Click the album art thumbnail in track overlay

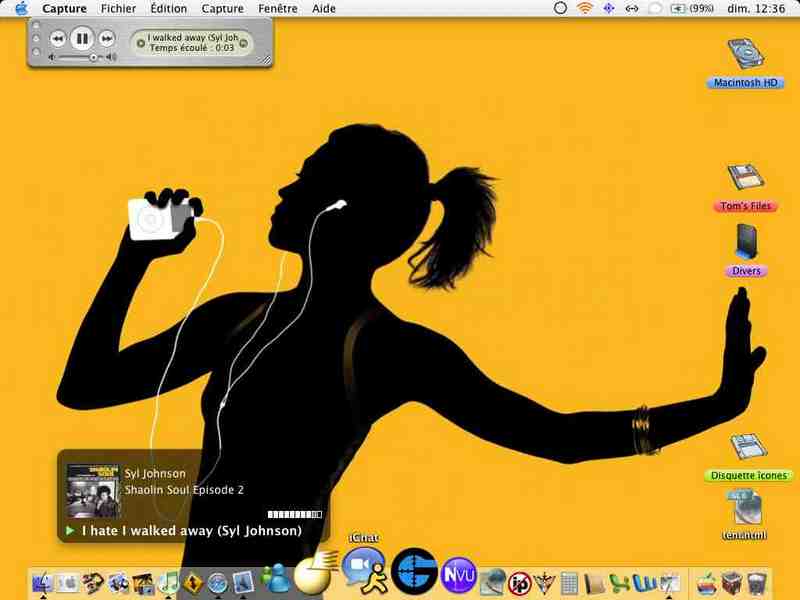pos(93,490)
